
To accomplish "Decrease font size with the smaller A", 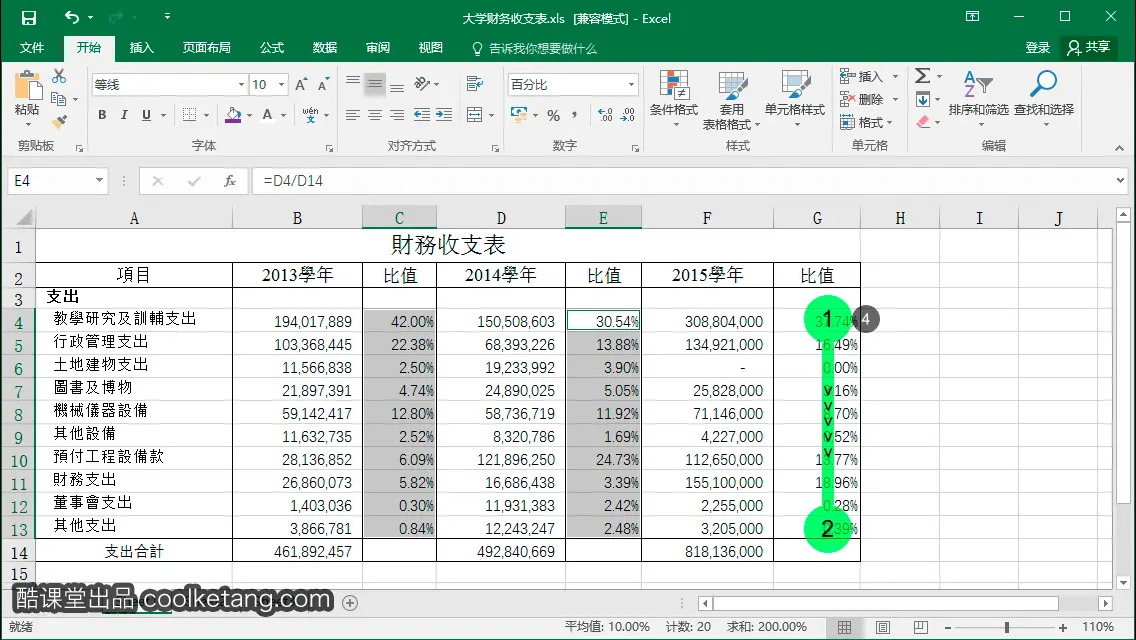I will pyautogui.click(x=323, y=84).
